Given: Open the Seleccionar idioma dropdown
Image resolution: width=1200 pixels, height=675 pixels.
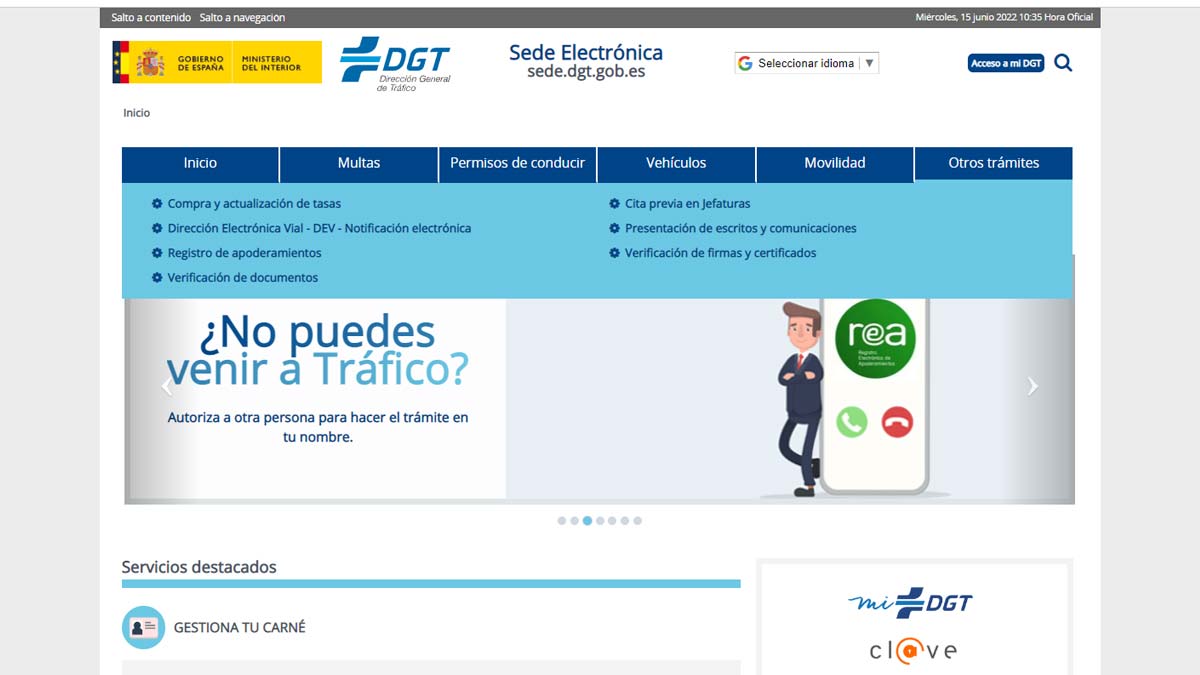Looking at the screenshot, I should click(806, 63).
